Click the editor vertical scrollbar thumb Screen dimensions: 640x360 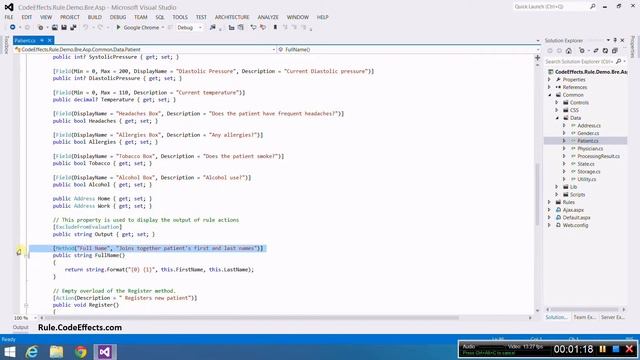(x=537, y=194)
